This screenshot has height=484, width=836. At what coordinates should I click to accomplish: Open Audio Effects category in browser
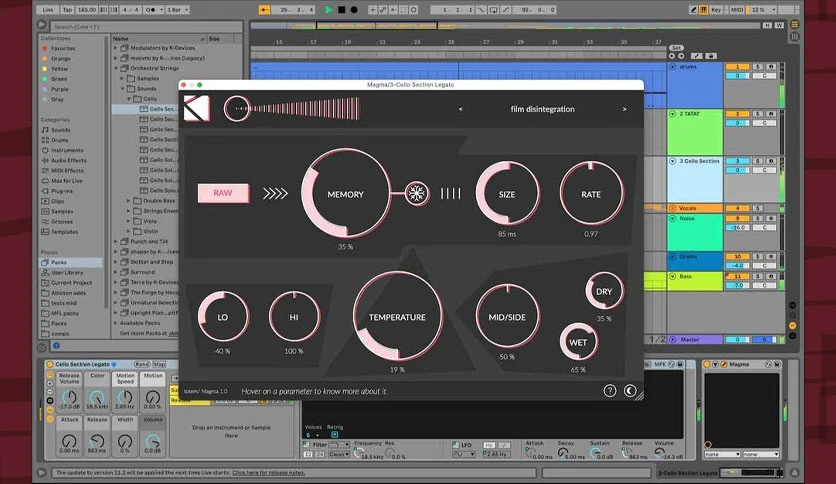point(69,160)
